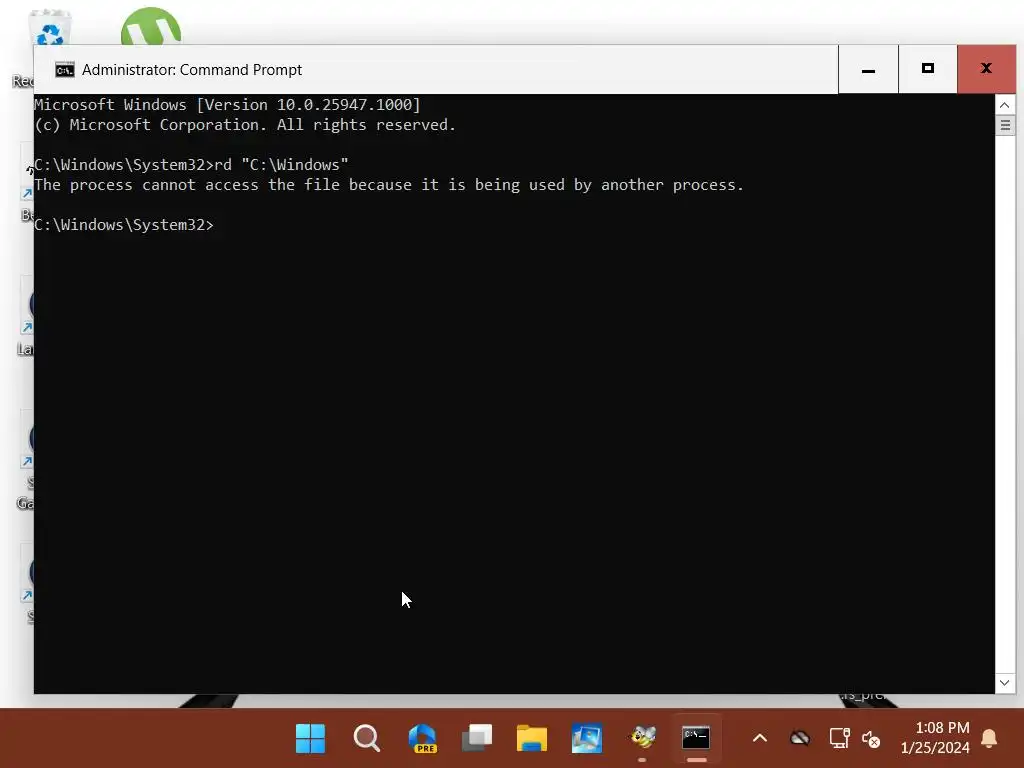1024x768 pixels.
Task: Click the Microsoft Corporation copyright line
Action: click(245, 125)
